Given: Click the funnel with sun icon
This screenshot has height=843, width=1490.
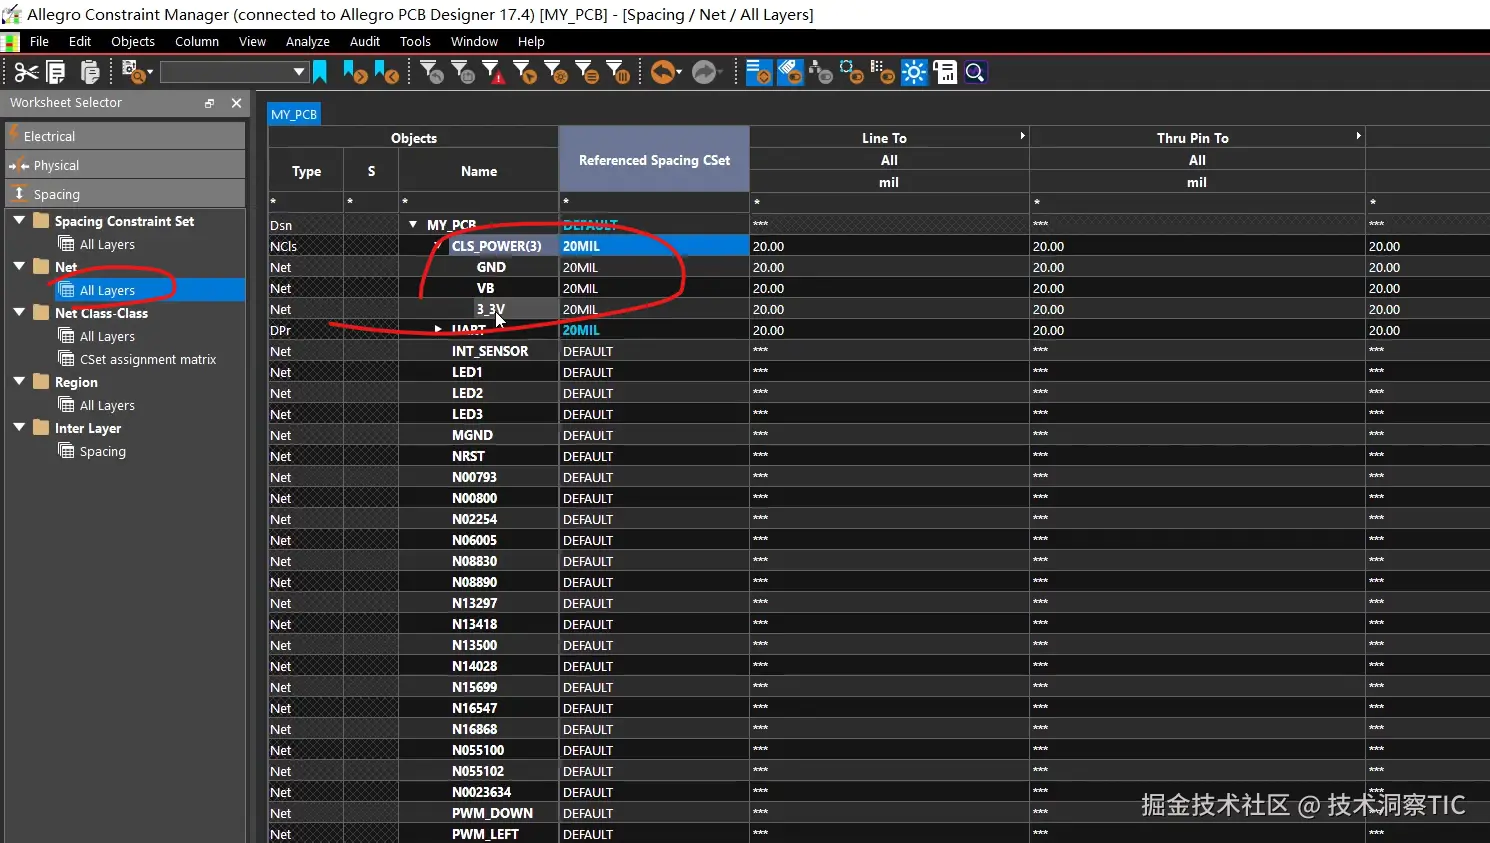Looking at the screenshot, I should [x=556, y=72].
